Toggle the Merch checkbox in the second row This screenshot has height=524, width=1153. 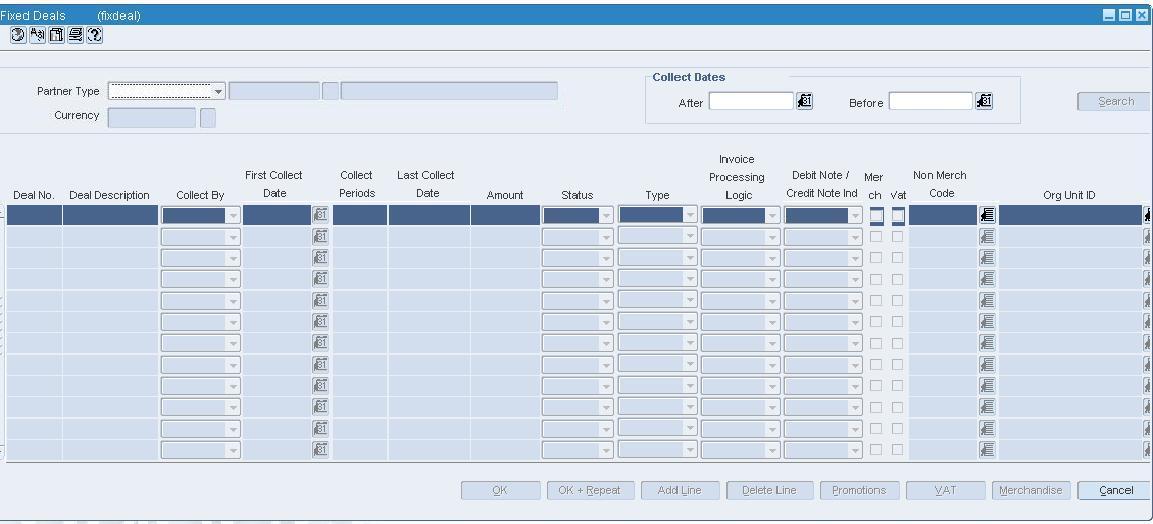(876, 237)
